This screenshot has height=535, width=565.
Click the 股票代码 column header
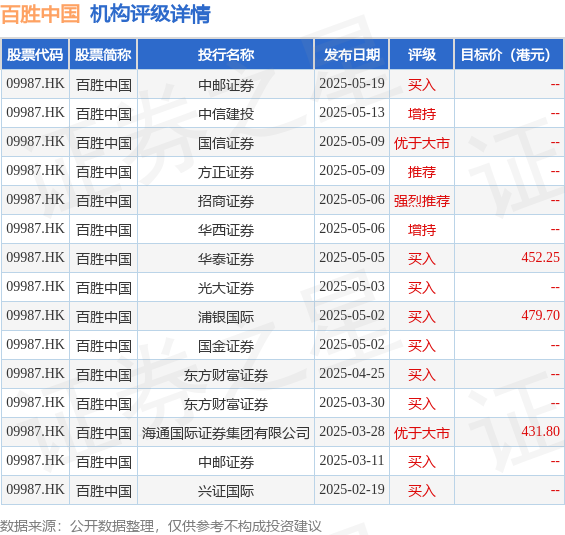(35, 54)
